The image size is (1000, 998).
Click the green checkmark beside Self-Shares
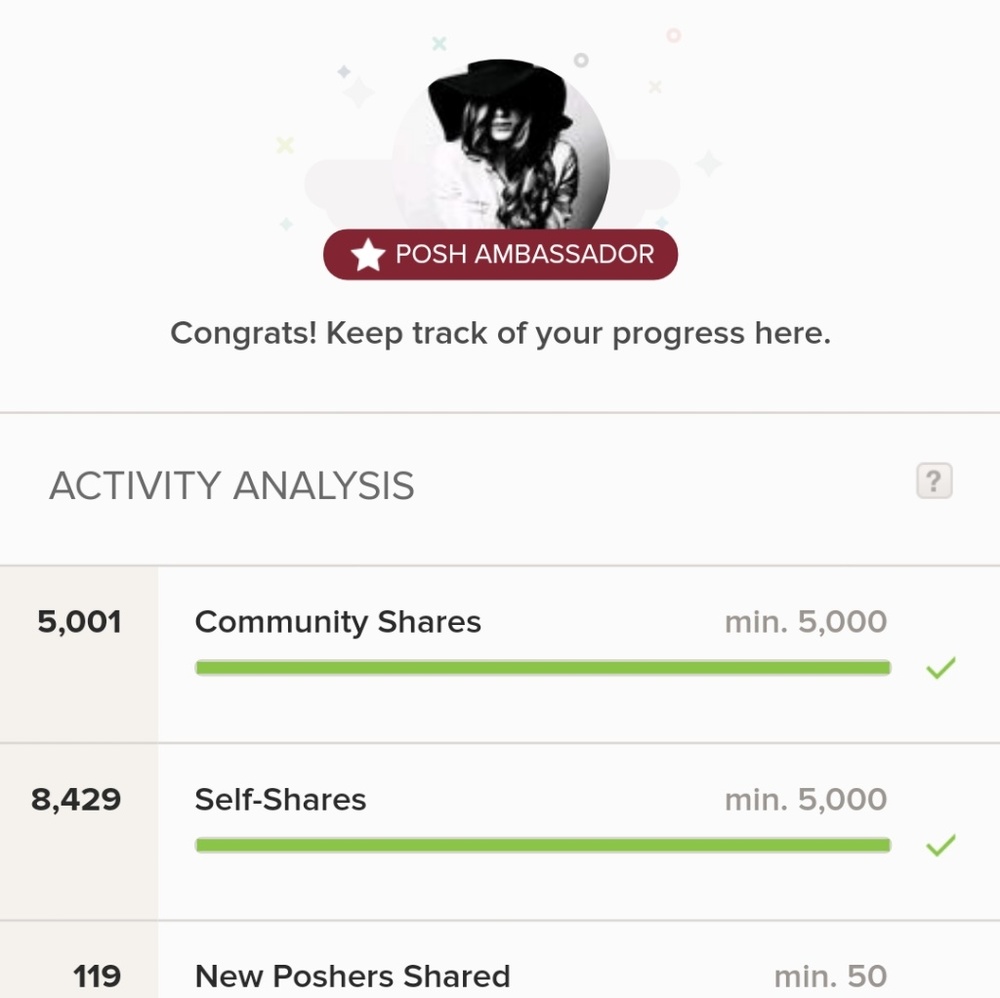940,845
